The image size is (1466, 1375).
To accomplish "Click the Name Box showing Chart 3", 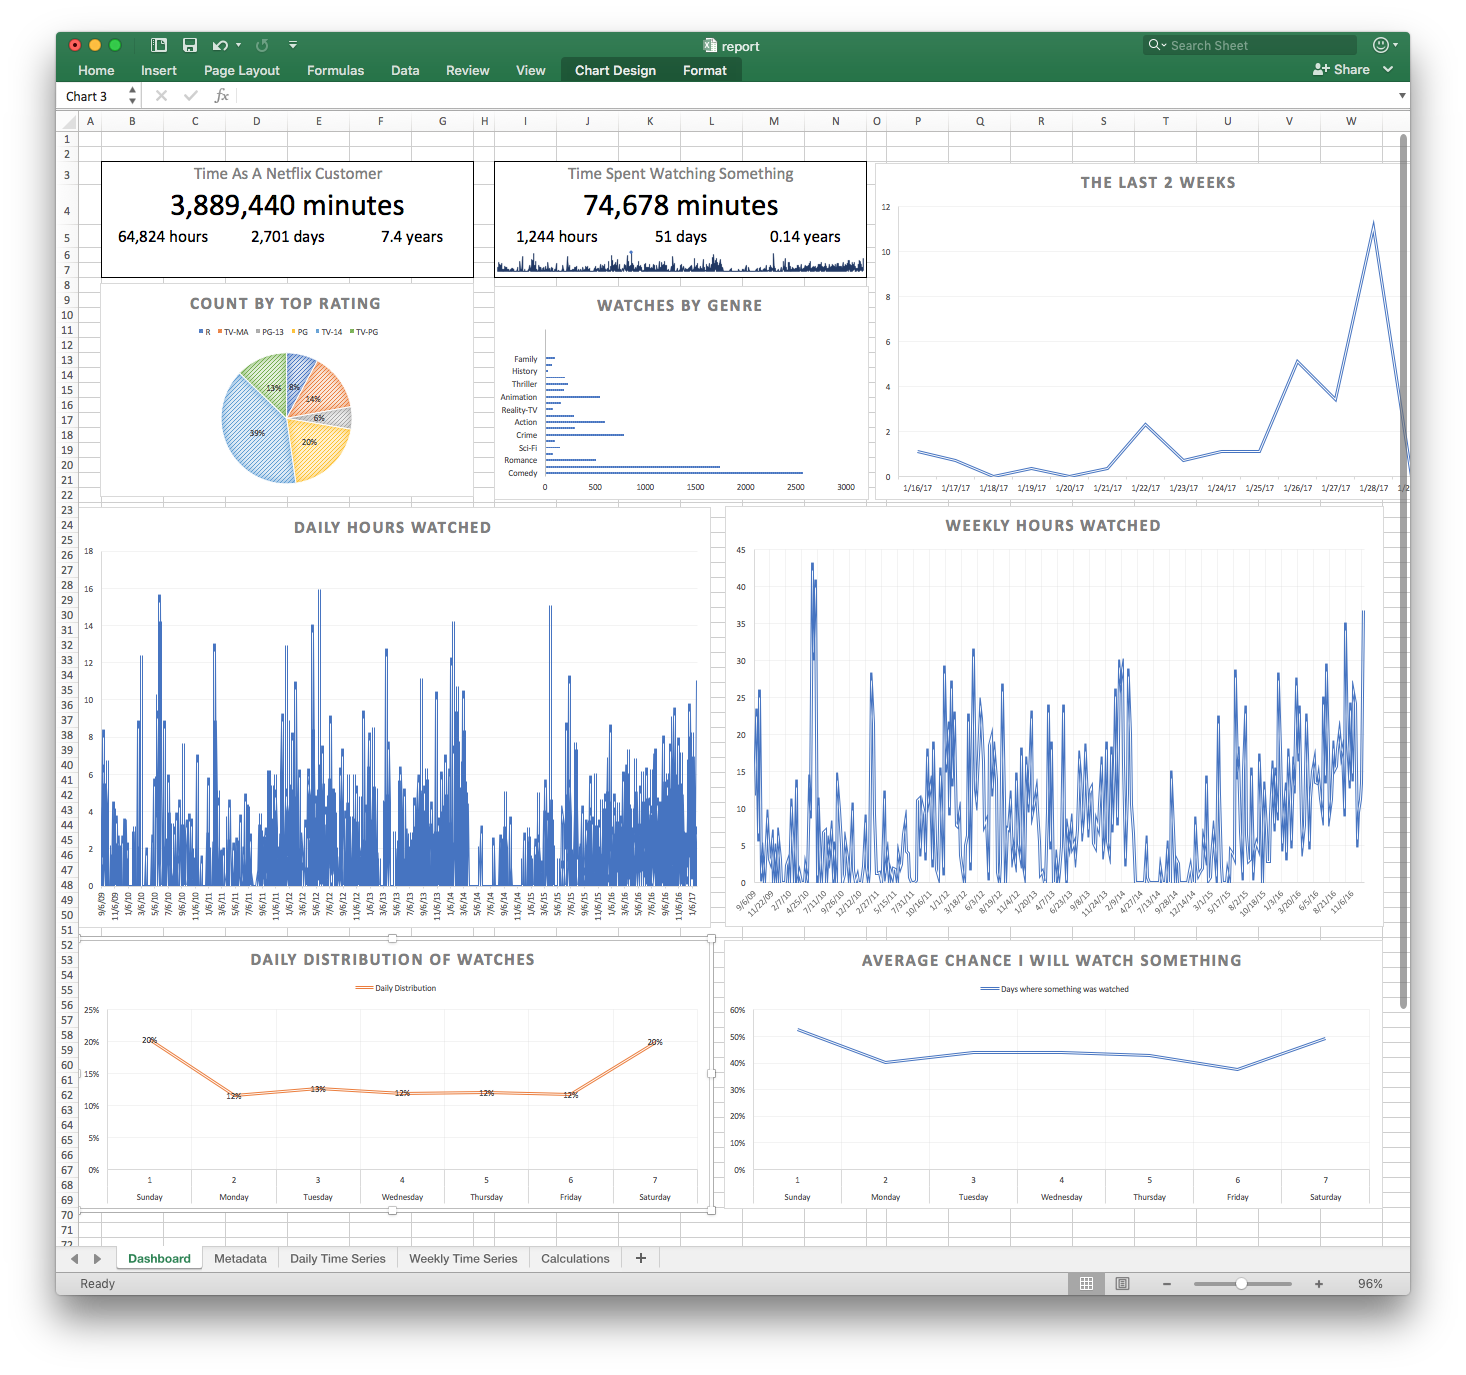I will point(93,96).
